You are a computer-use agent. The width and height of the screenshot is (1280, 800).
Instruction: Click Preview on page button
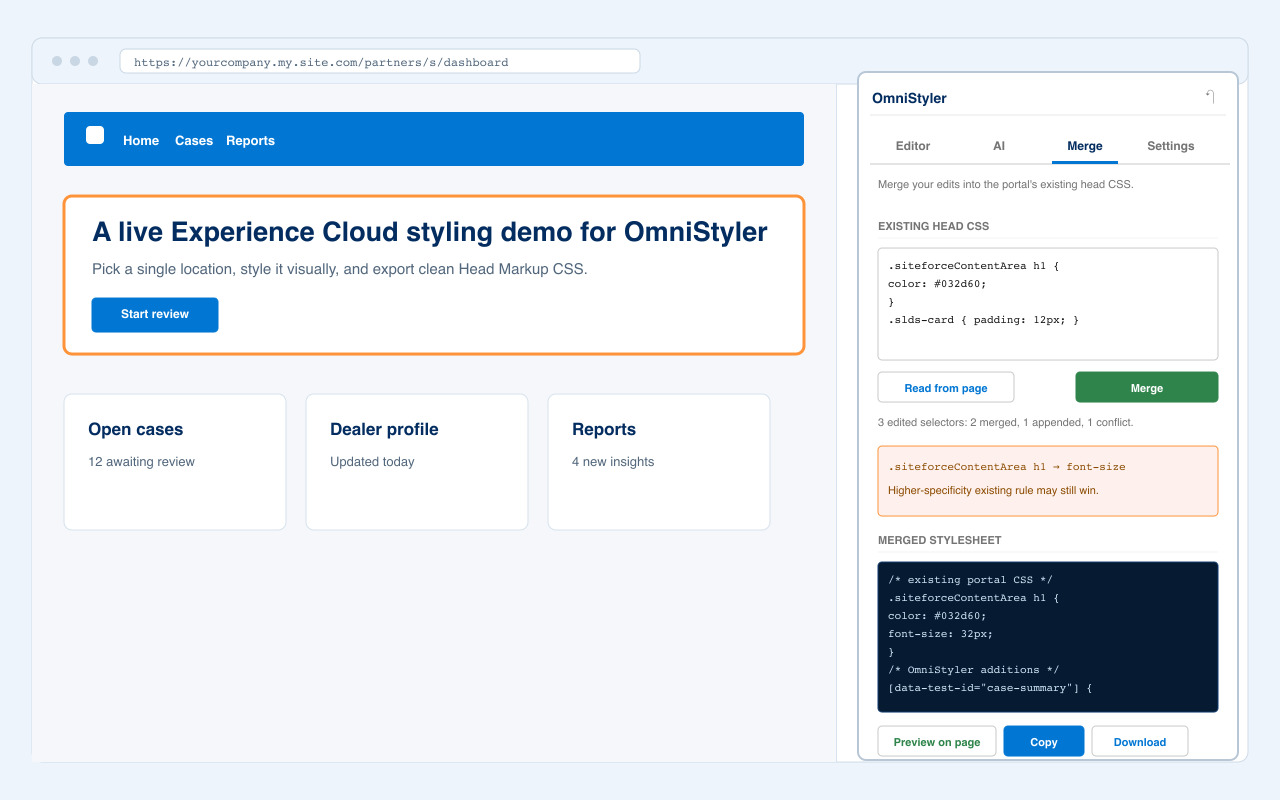click(x=937, y=741)
